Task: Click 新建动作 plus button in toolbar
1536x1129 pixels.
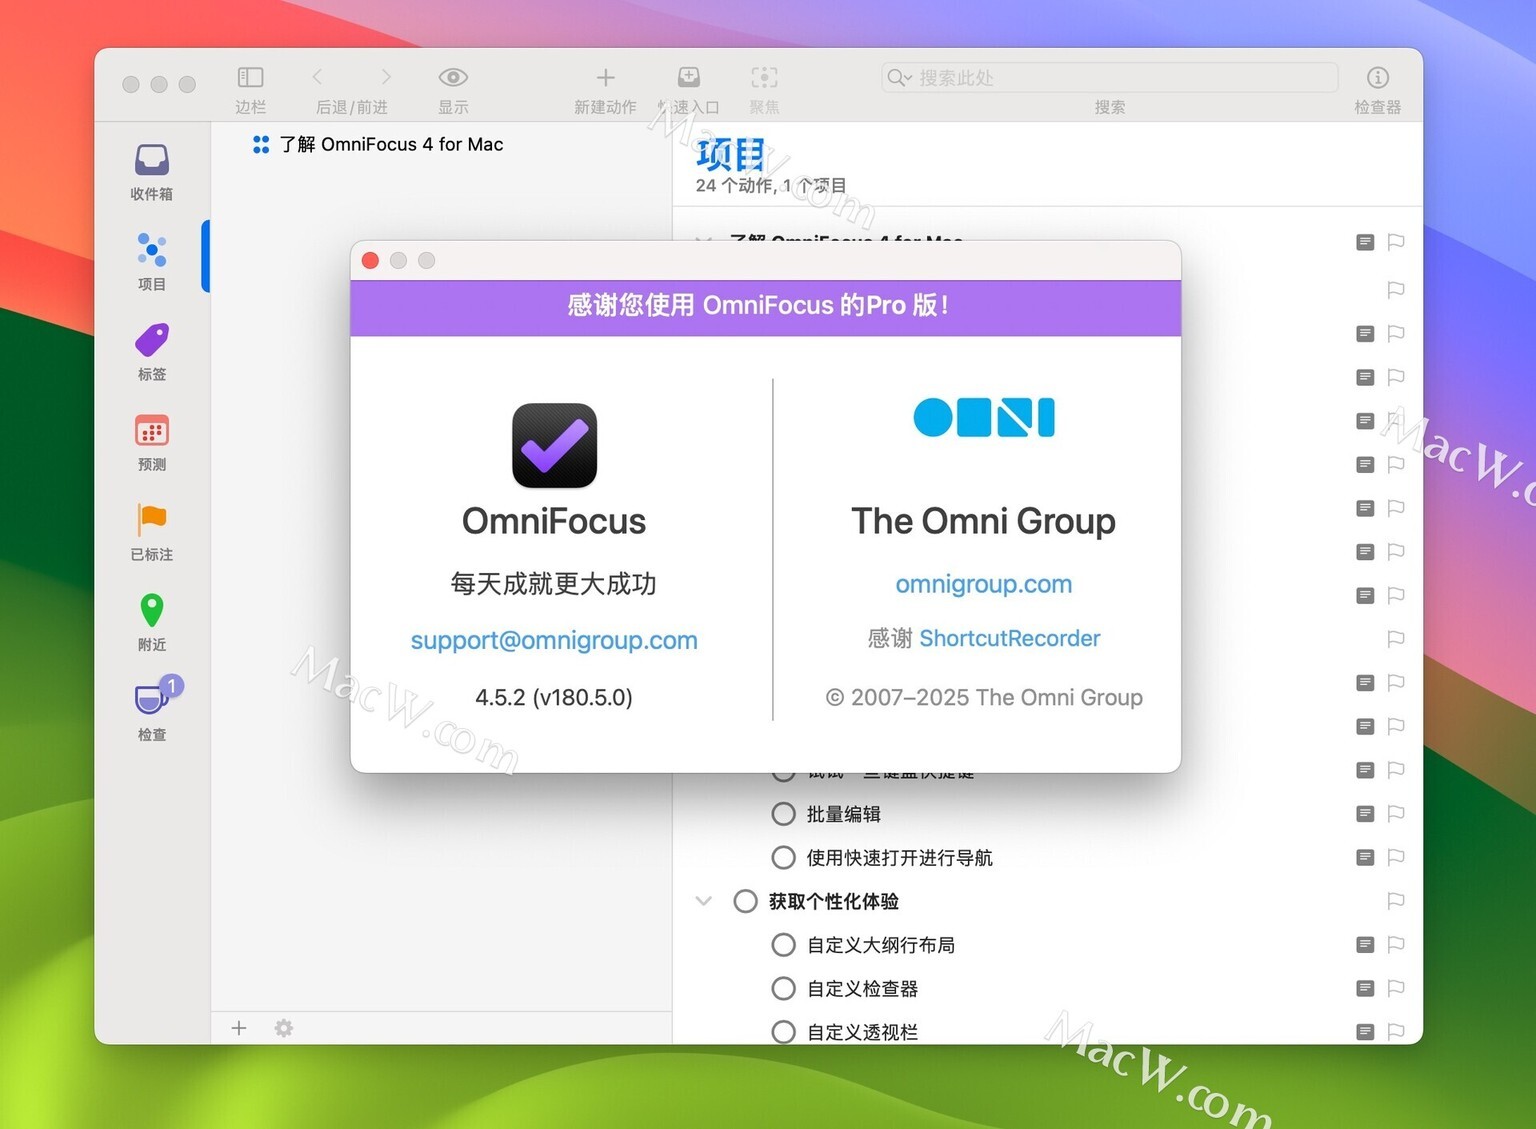Action: click(x=605, y=77)
